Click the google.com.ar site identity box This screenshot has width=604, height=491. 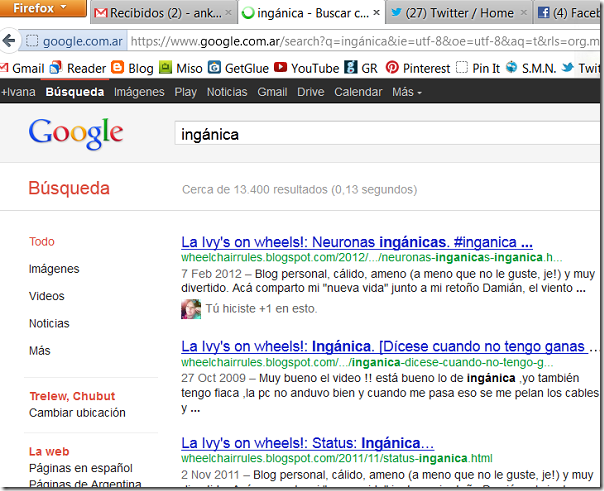pyautogui.click(x=75, y=41)
